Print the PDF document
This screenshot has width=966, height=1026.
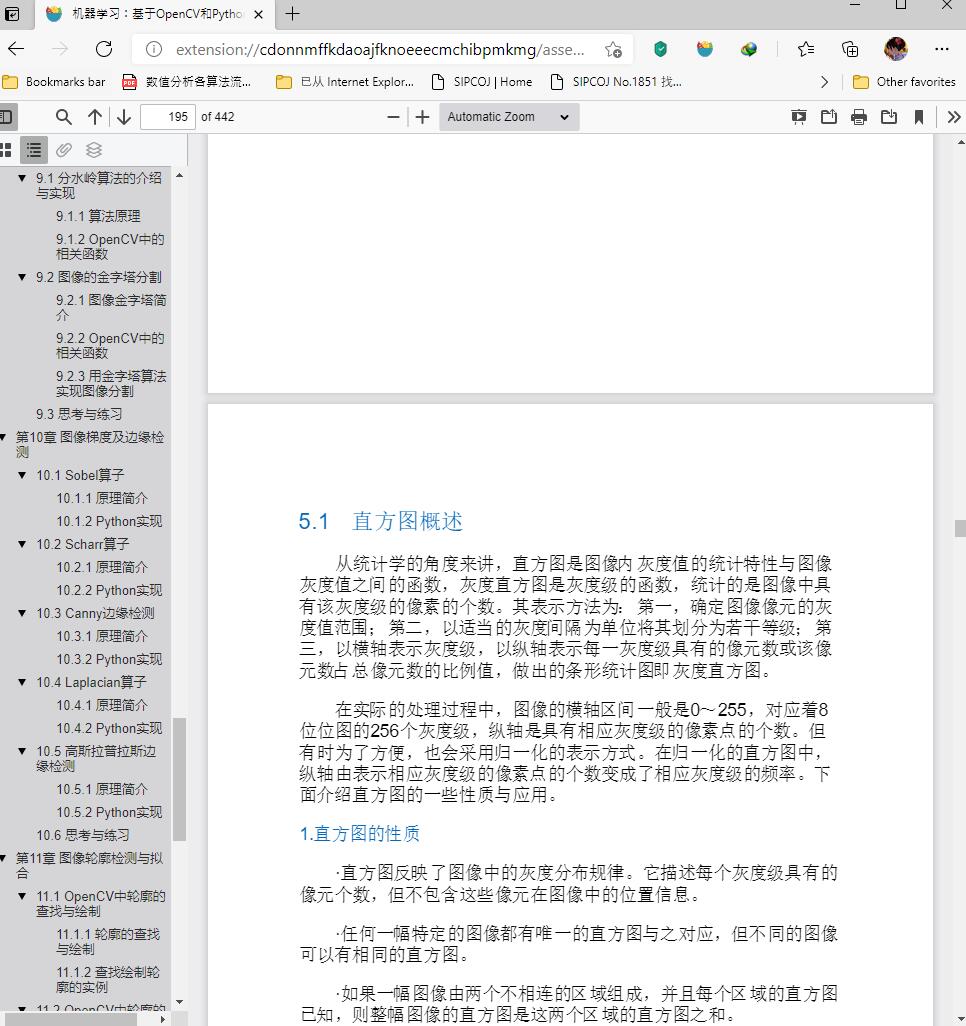pyautogui.click(x=859, y=117)
